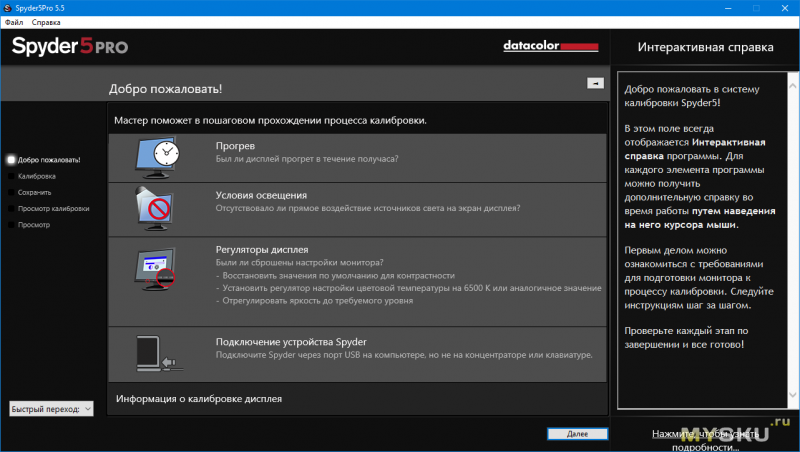Open the Нажмите, чтобы узнать подробности link
Image resolution: width=800 pixels, height=452 pixels.
point(705,440)
